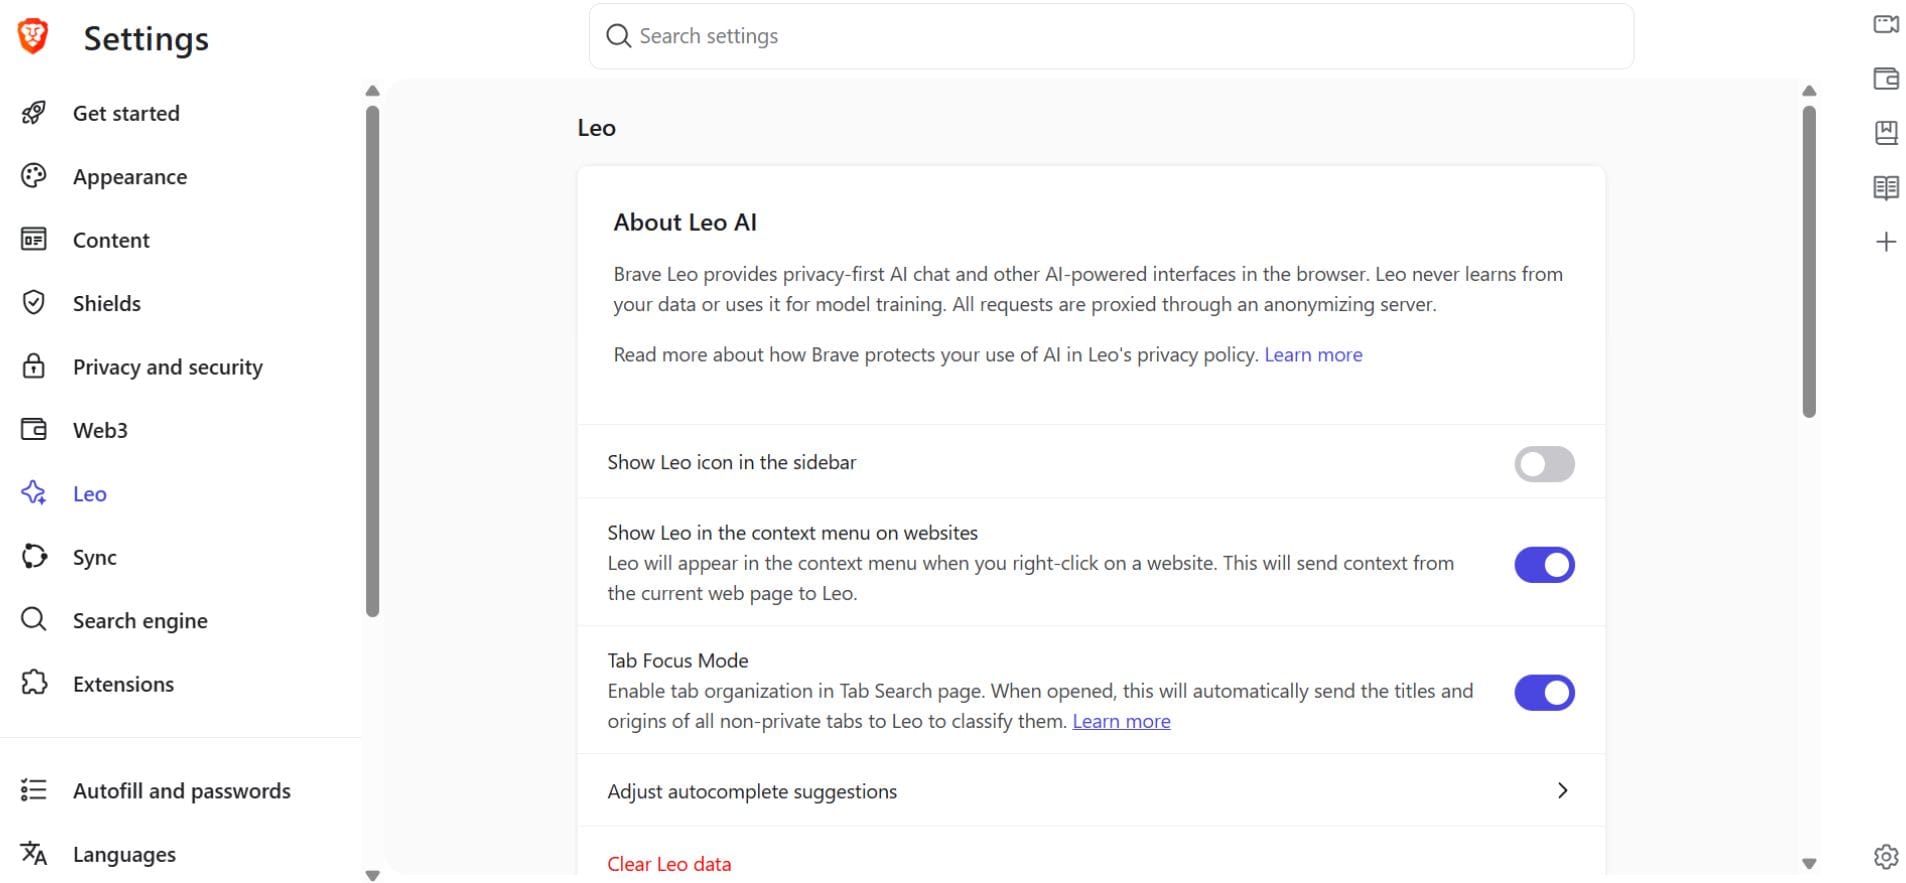Open Privacy and security settings
Screen dimensions: 1906x883
point(168,366)
